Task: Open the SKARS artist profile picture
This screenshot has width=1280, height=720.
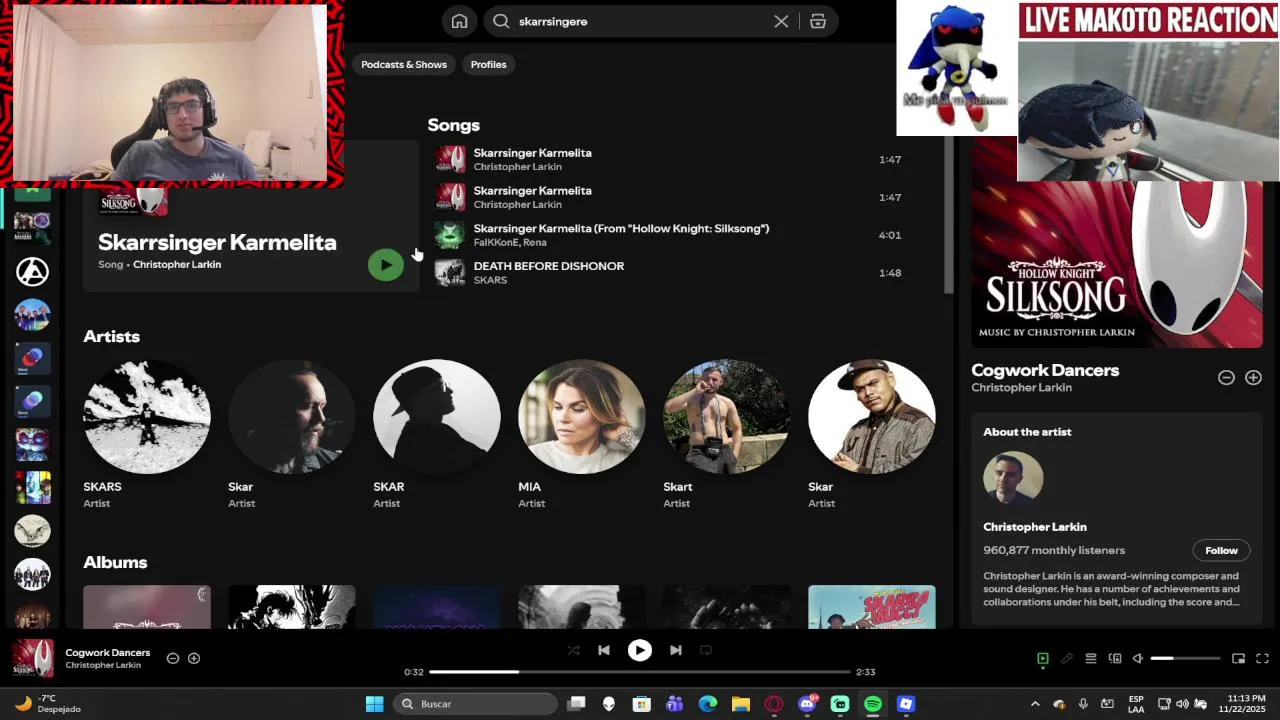Action: pos(147,416)
